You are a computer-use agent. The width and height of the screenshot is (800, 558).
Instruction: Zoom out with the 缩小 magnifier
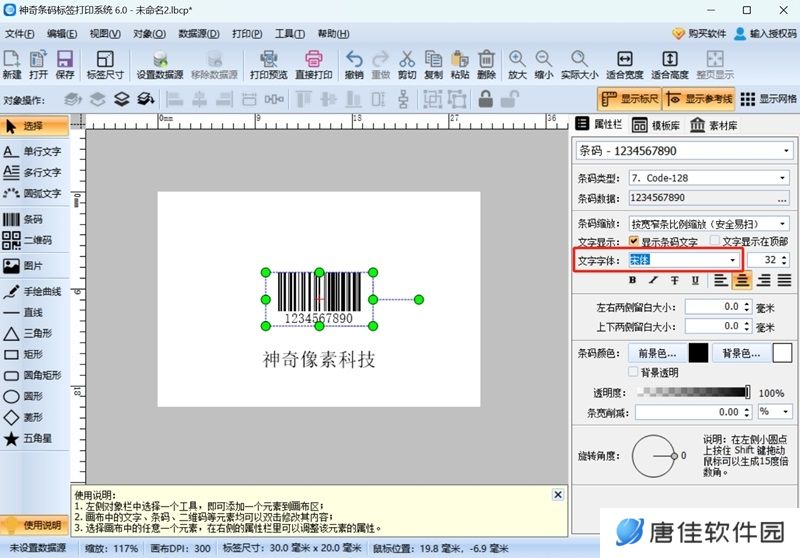543,64
